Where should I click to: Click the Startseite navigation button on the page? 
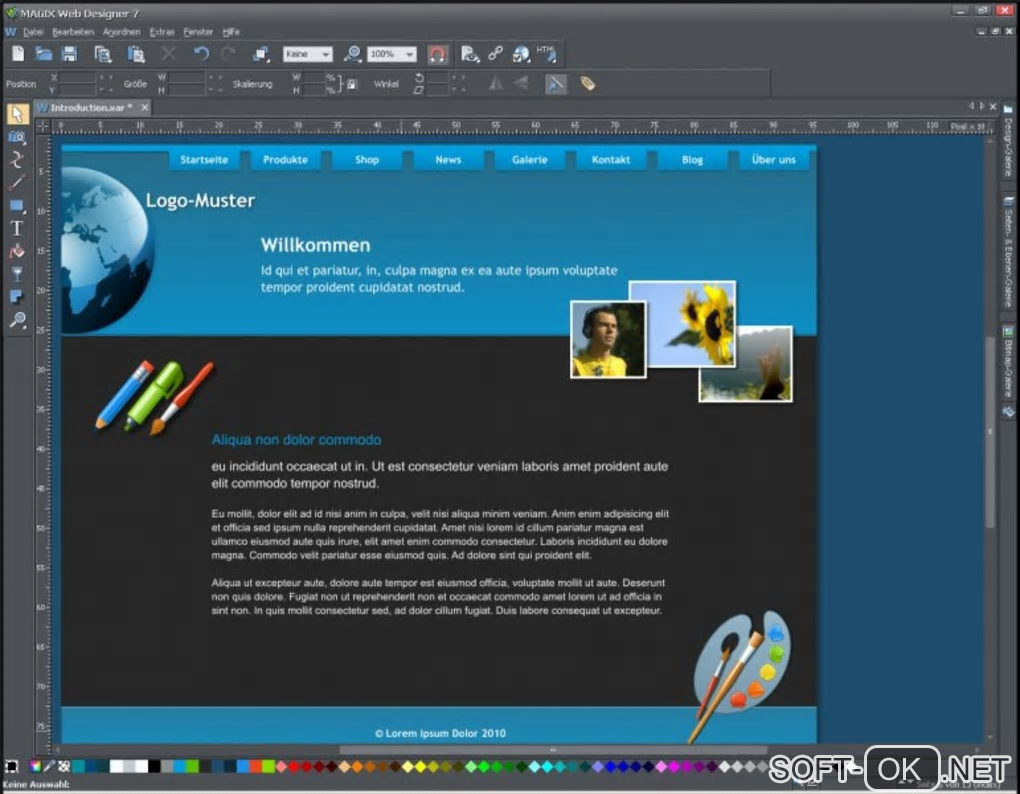pos(204,159)
